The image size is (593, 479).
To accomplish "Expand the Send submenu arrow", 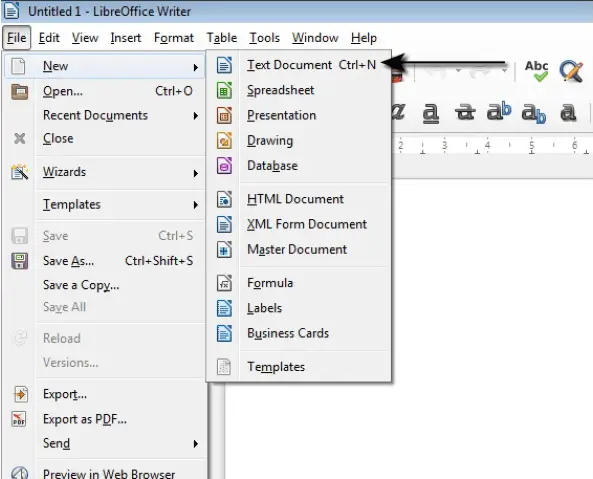I will [x=196, y=444].
